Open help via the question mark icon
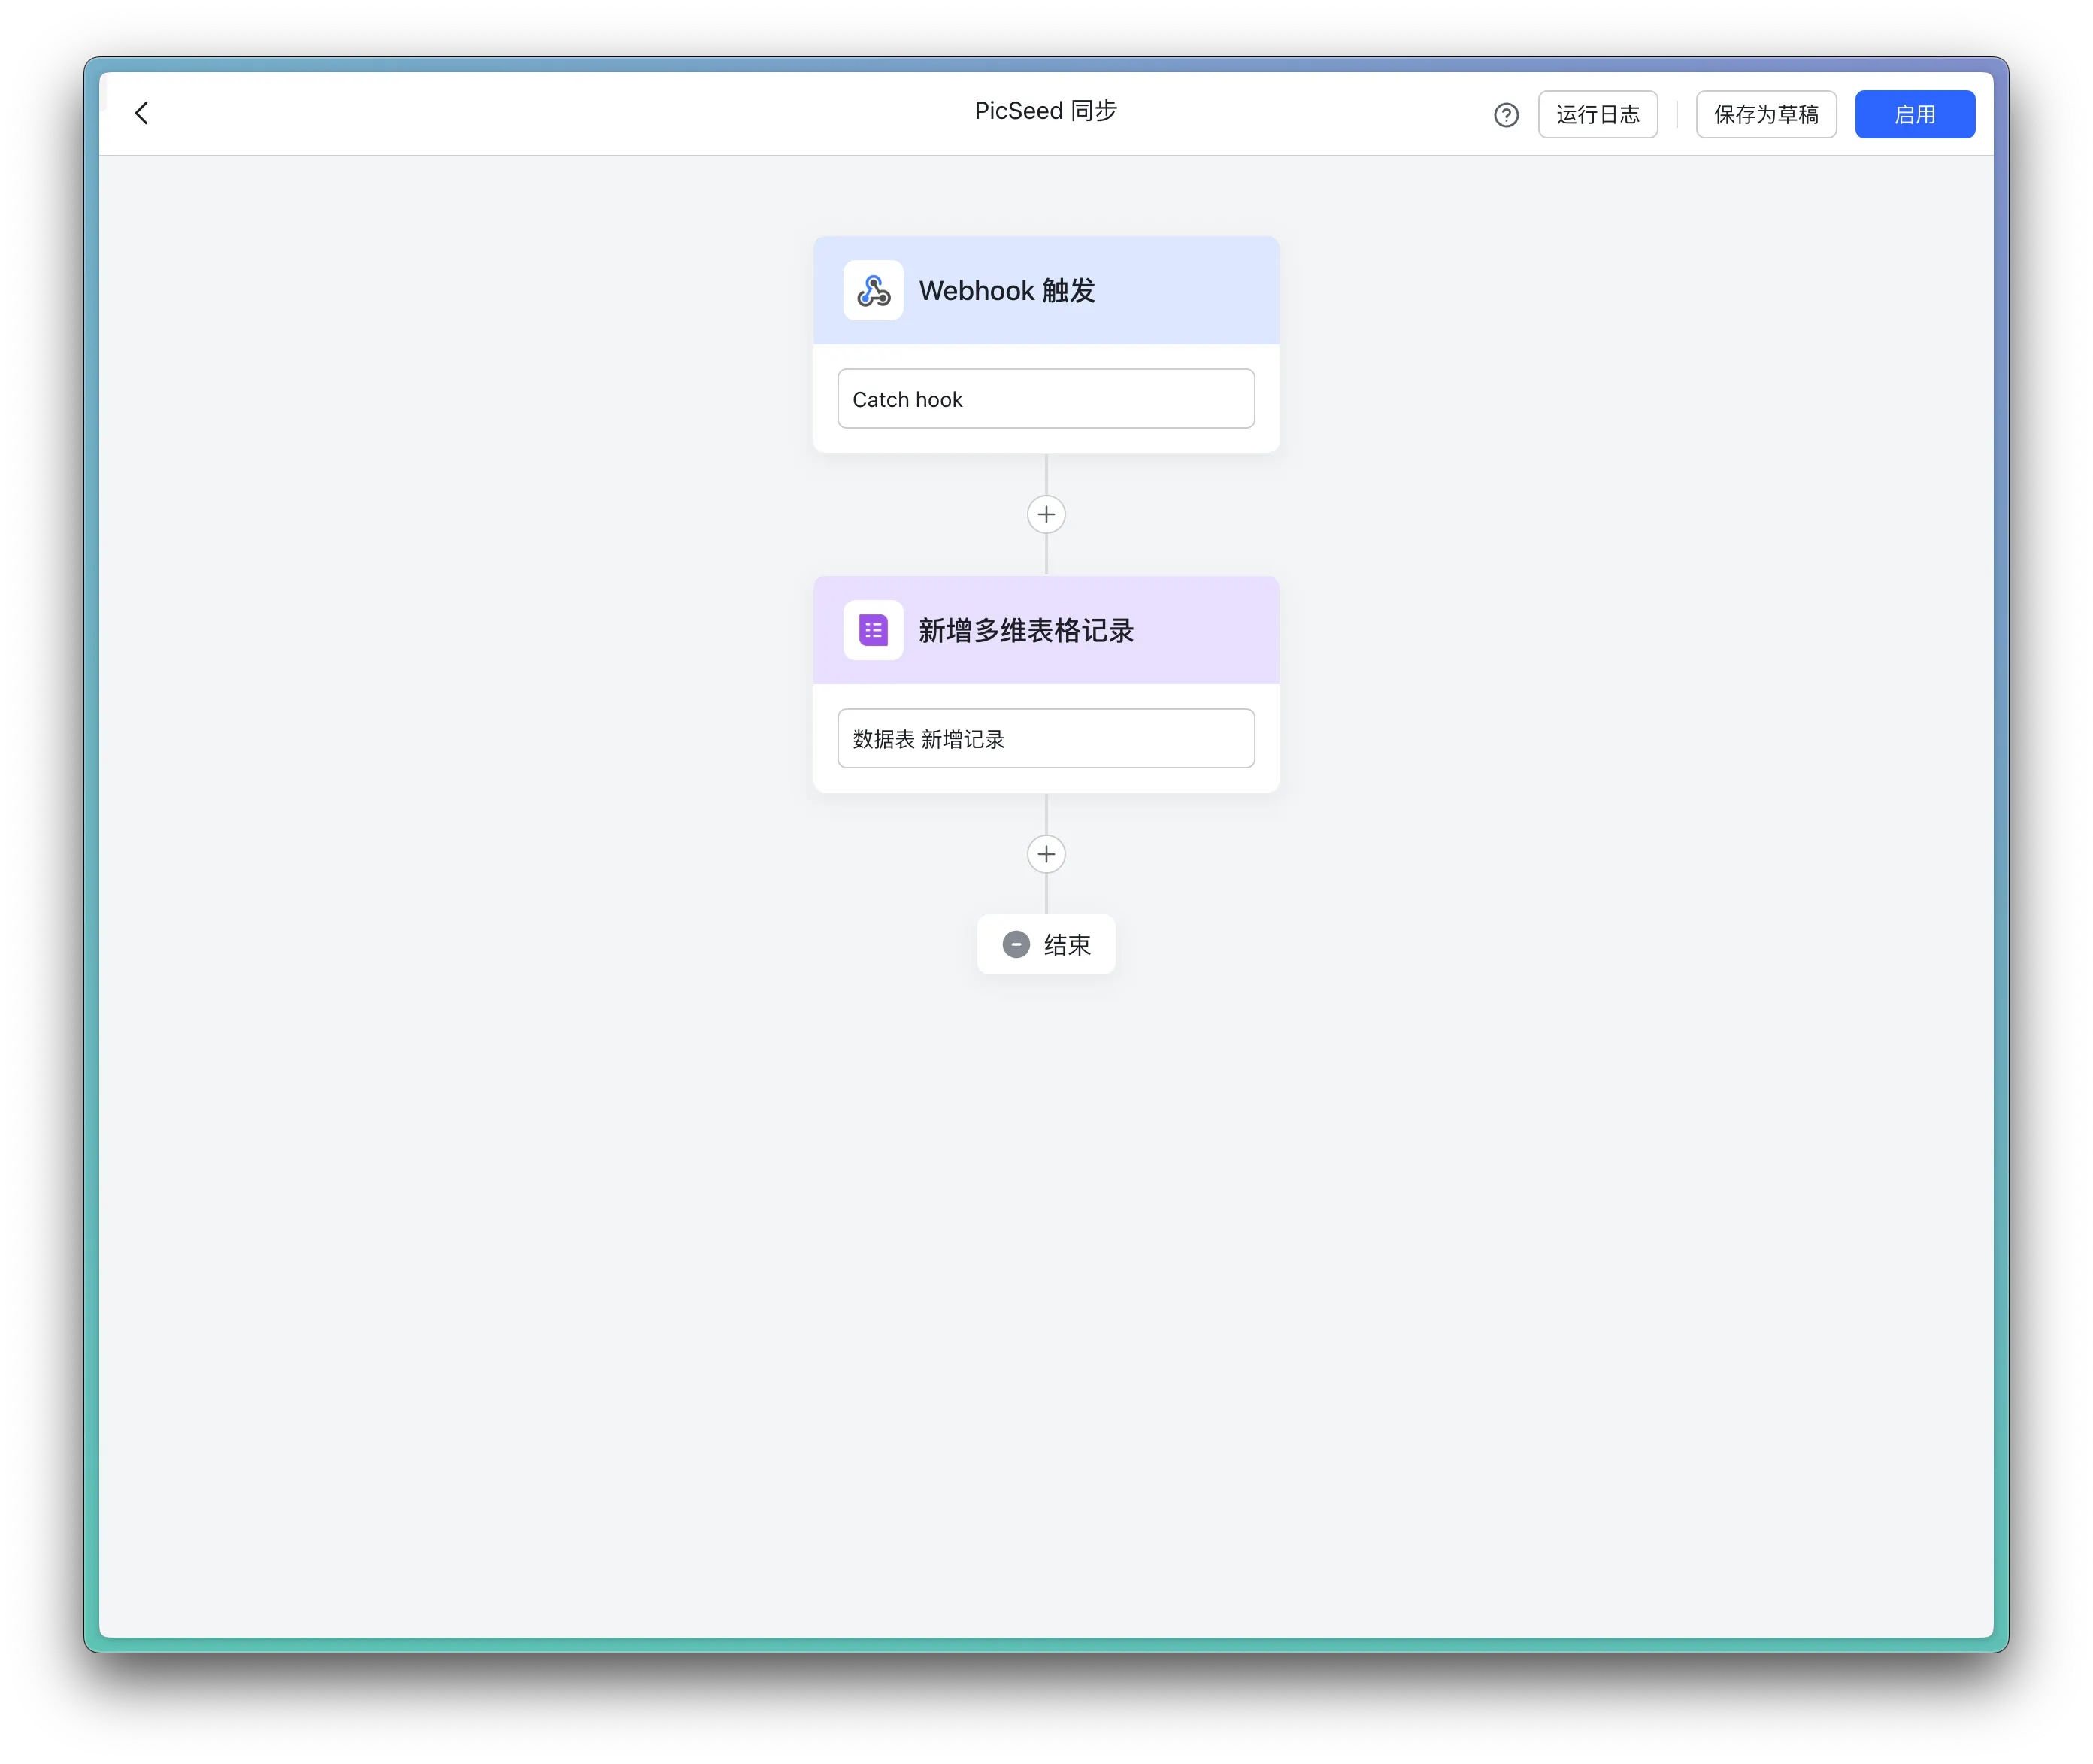Viewport: 2093px width, 1764px height. tap(1506, 115)
